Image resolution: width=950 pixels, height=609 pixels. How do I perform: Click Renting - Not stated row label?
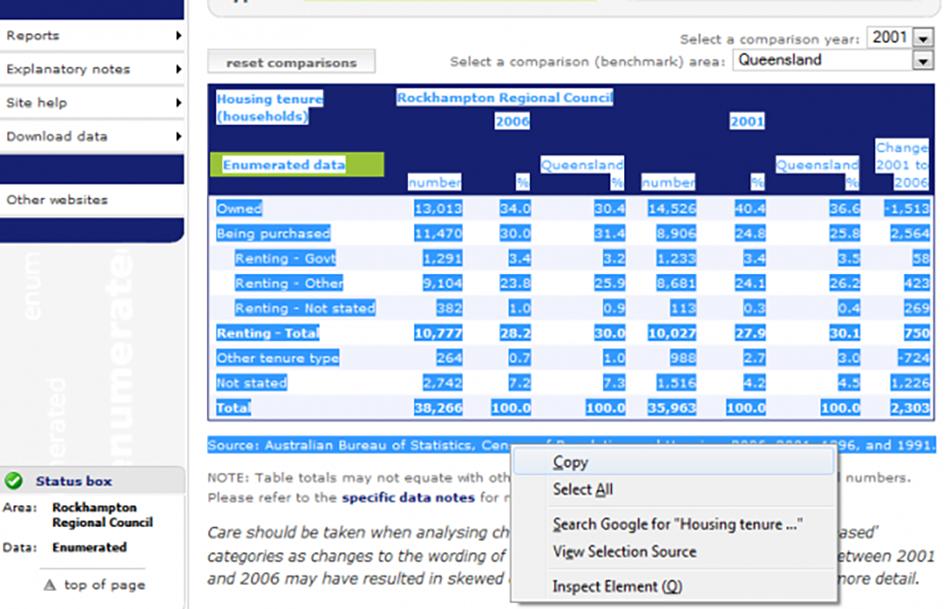point(305,308)
